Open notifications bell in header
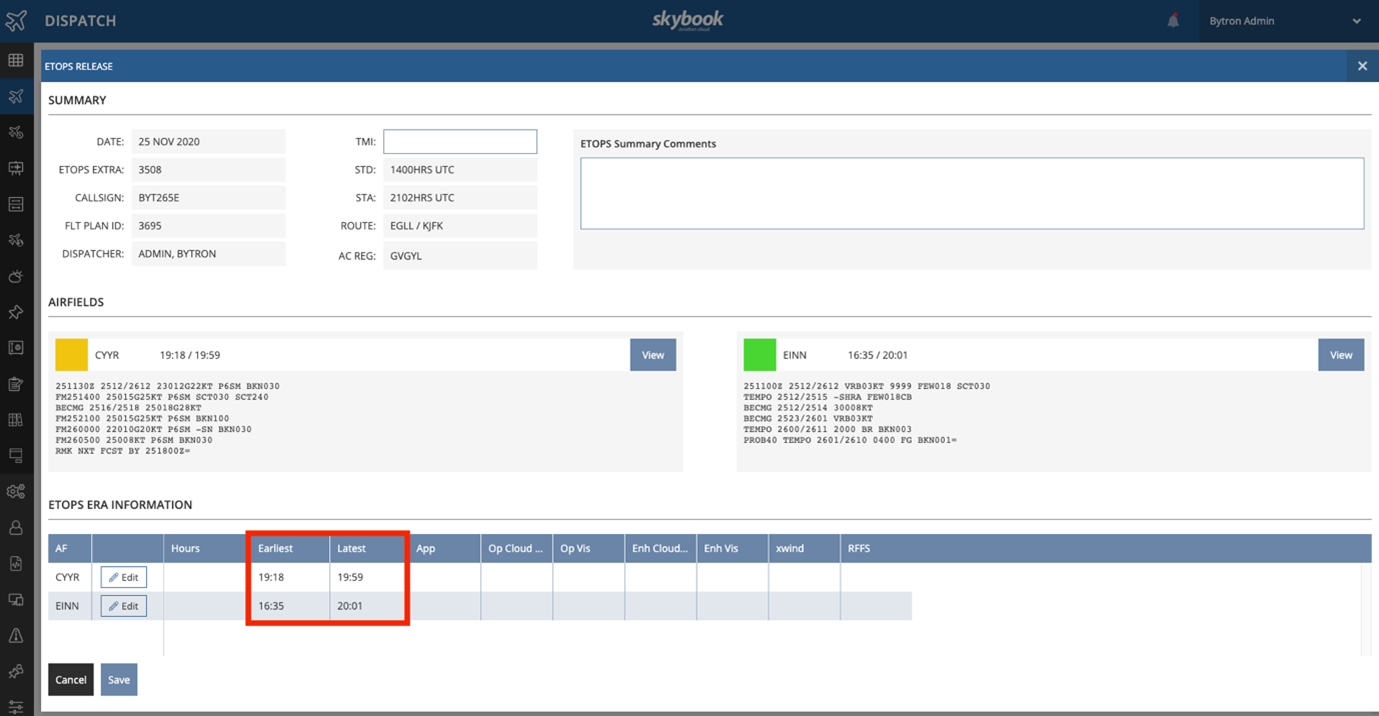1379x716 pixels. [x=1173, y=21]
